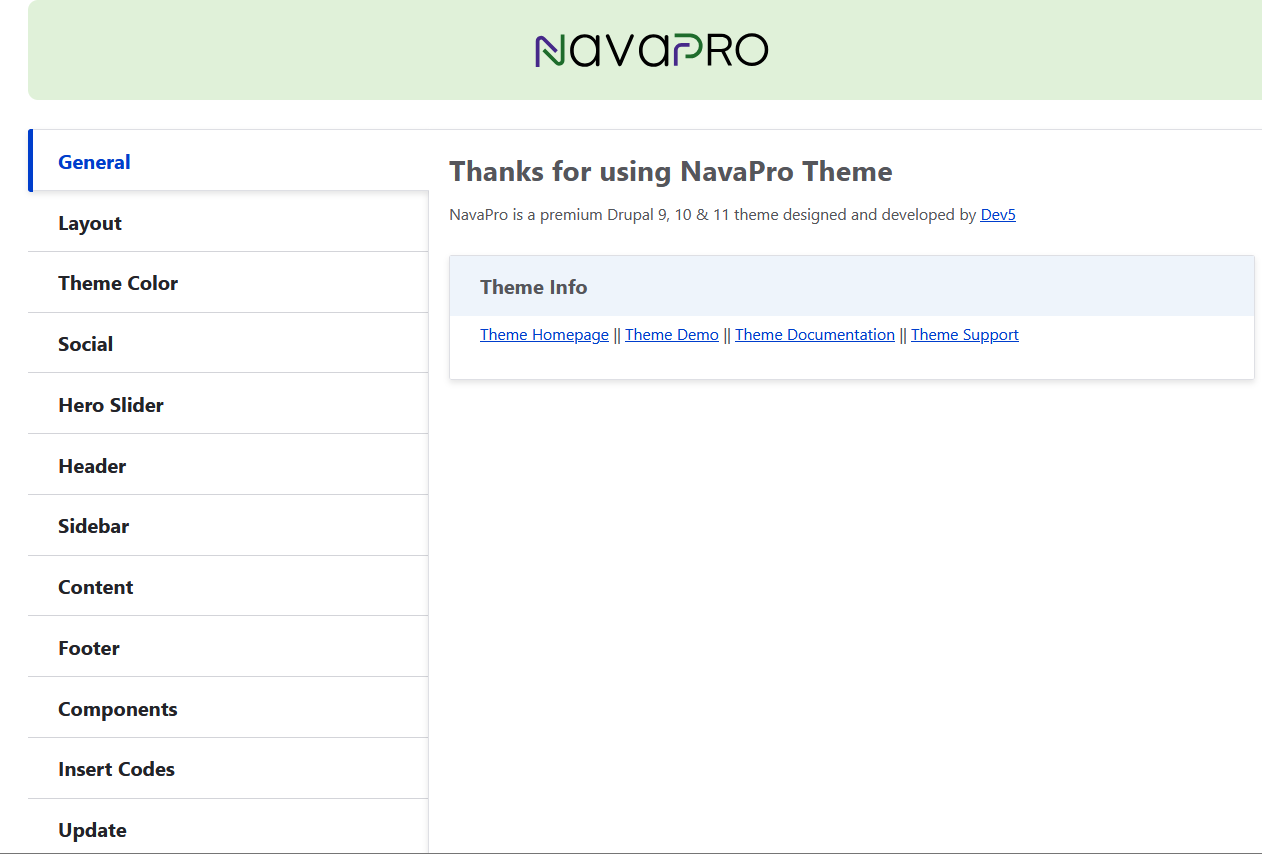Open the Layout settings tab
Screen dimensions: 1262x854
click(x=90, y=223)
